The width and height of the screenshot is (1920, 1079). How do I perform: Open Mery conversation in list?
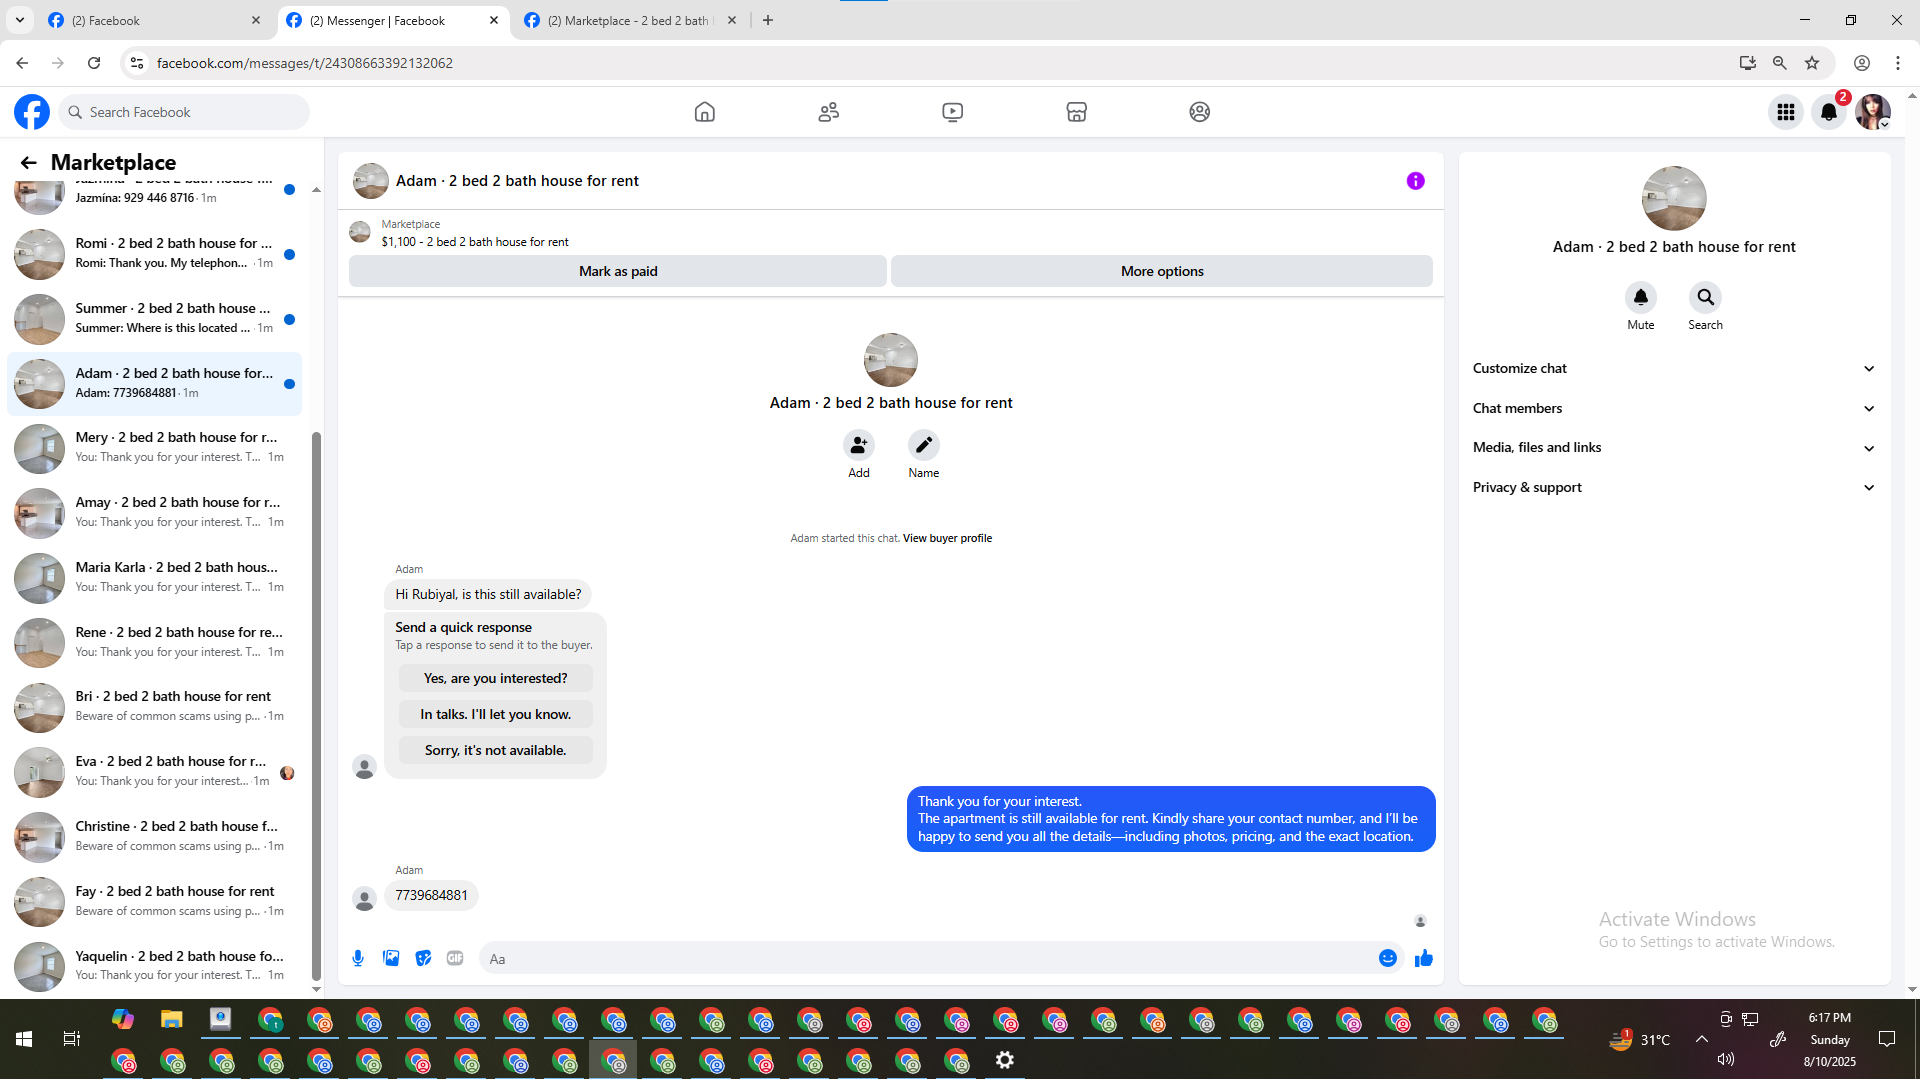[x=154, y=448]
